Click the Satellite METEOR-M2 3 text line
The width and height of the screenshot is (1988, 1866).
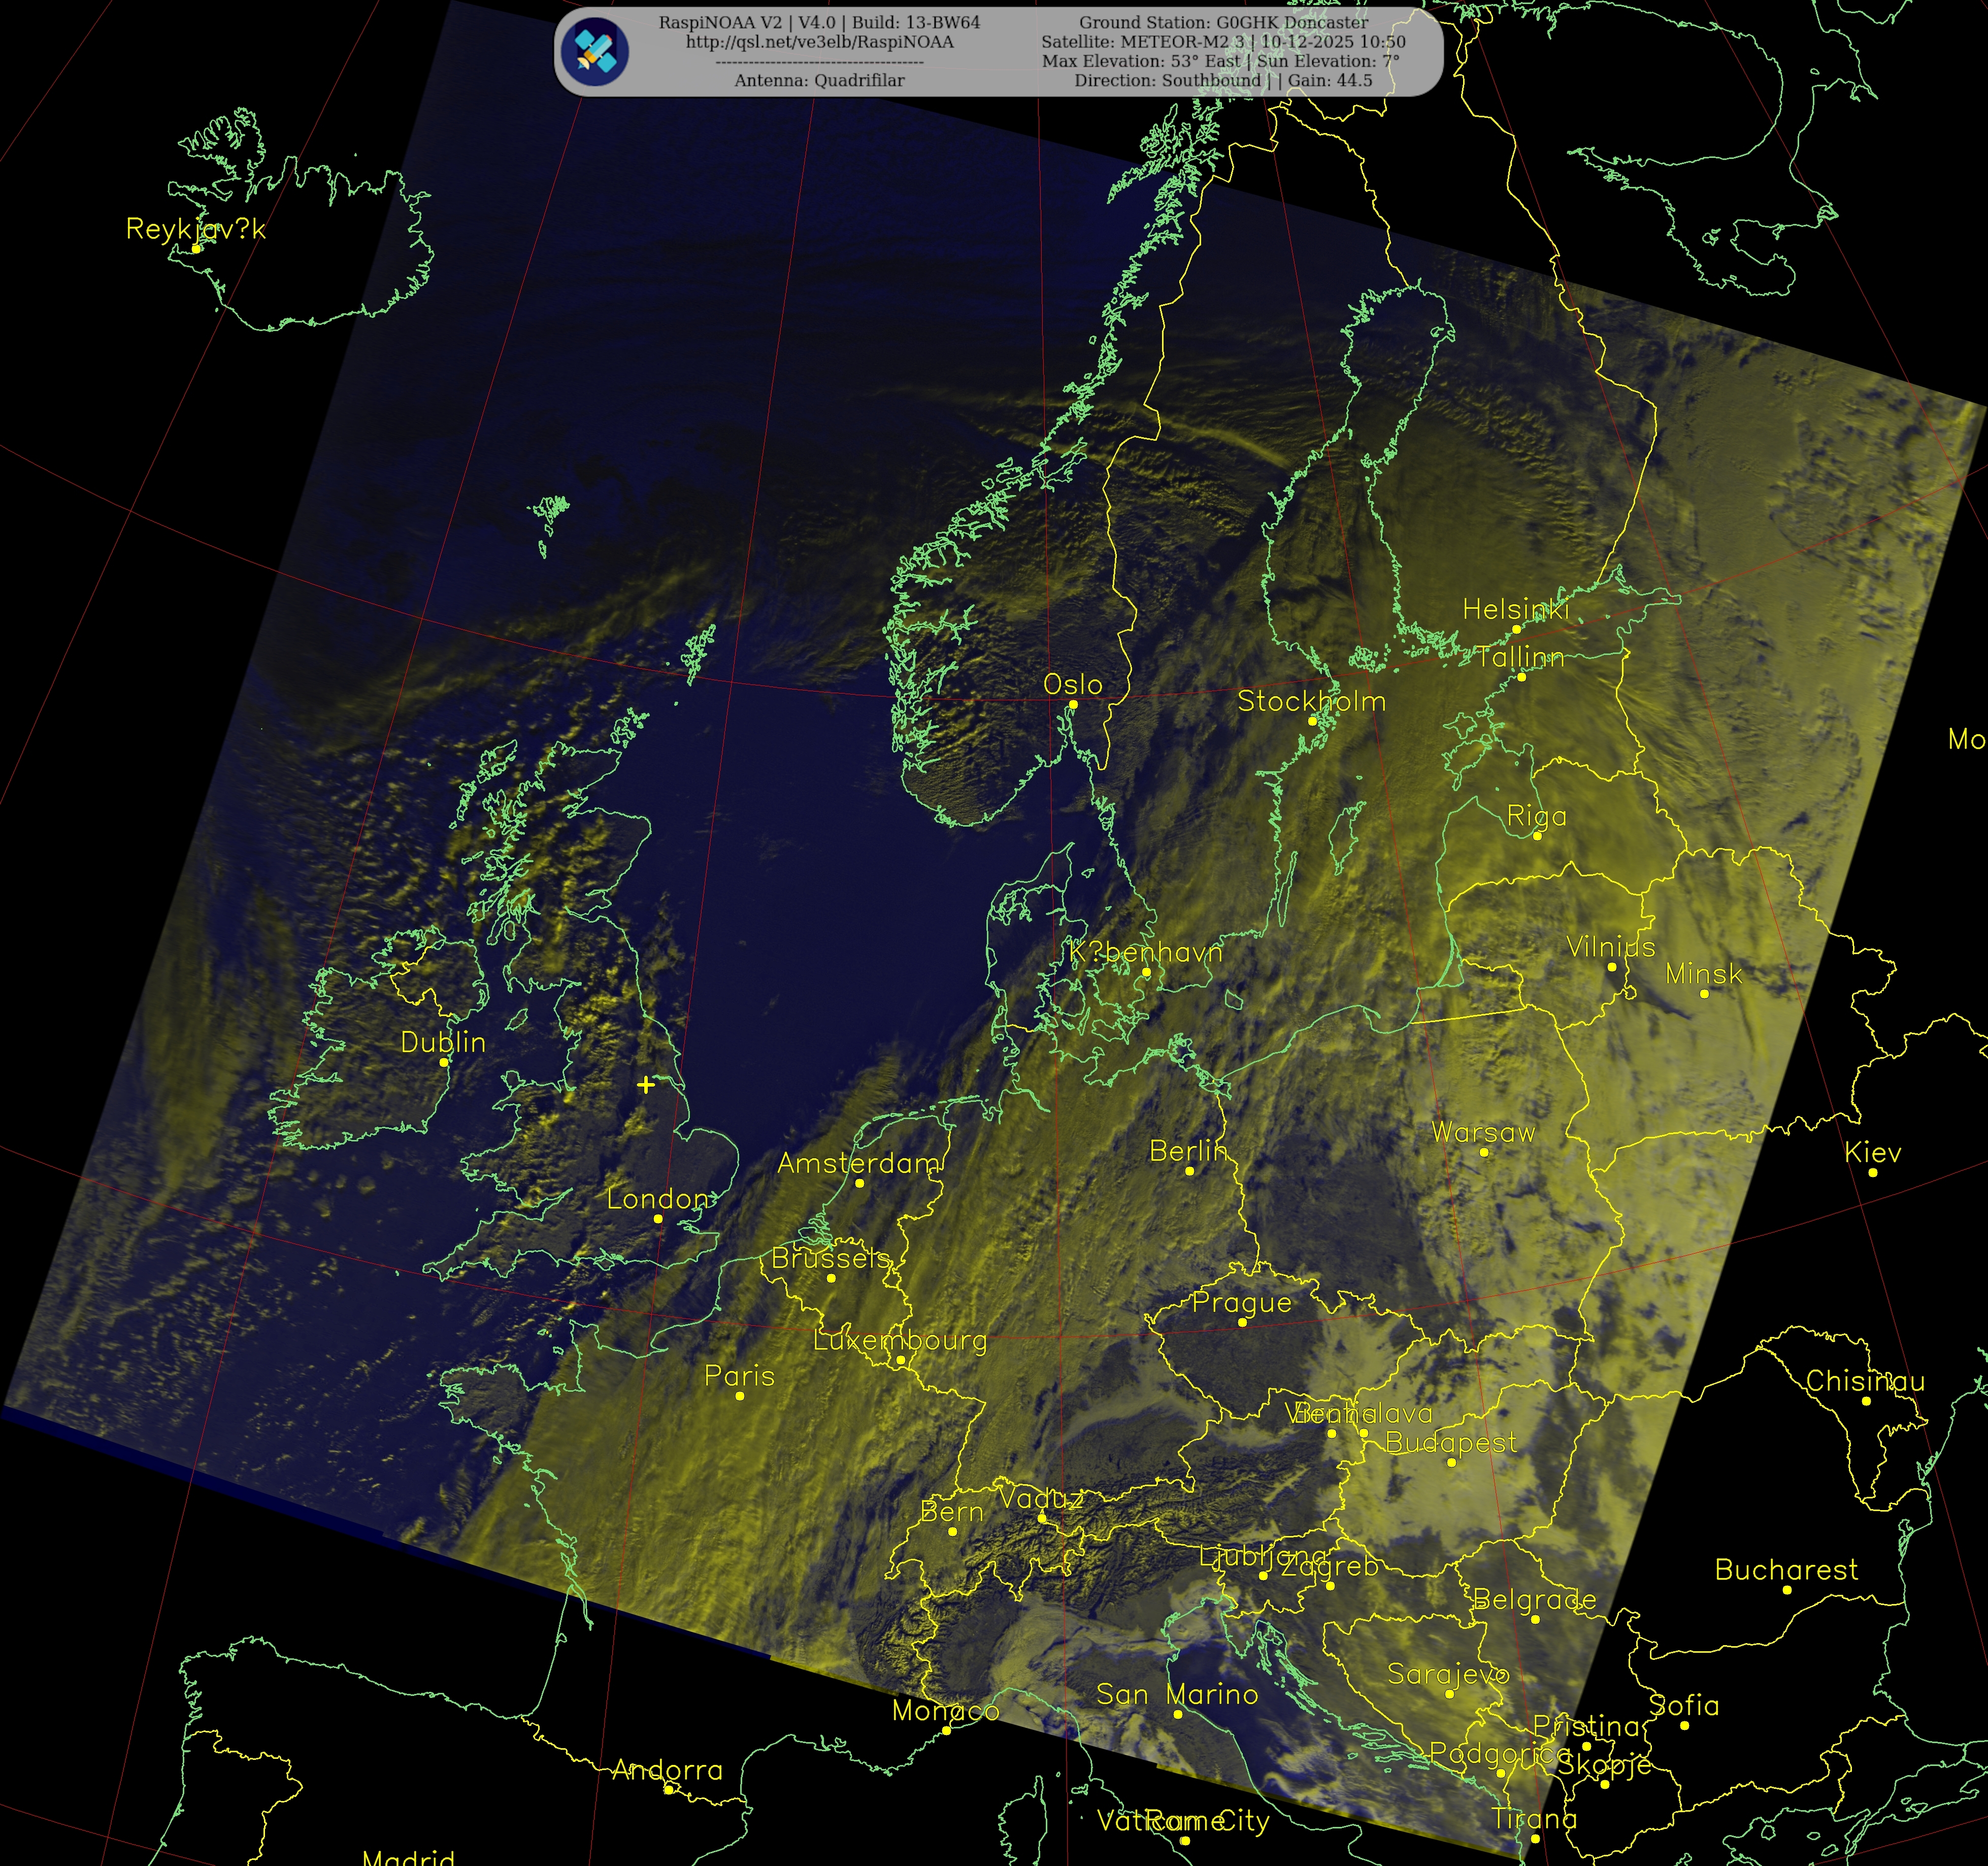1223,42
